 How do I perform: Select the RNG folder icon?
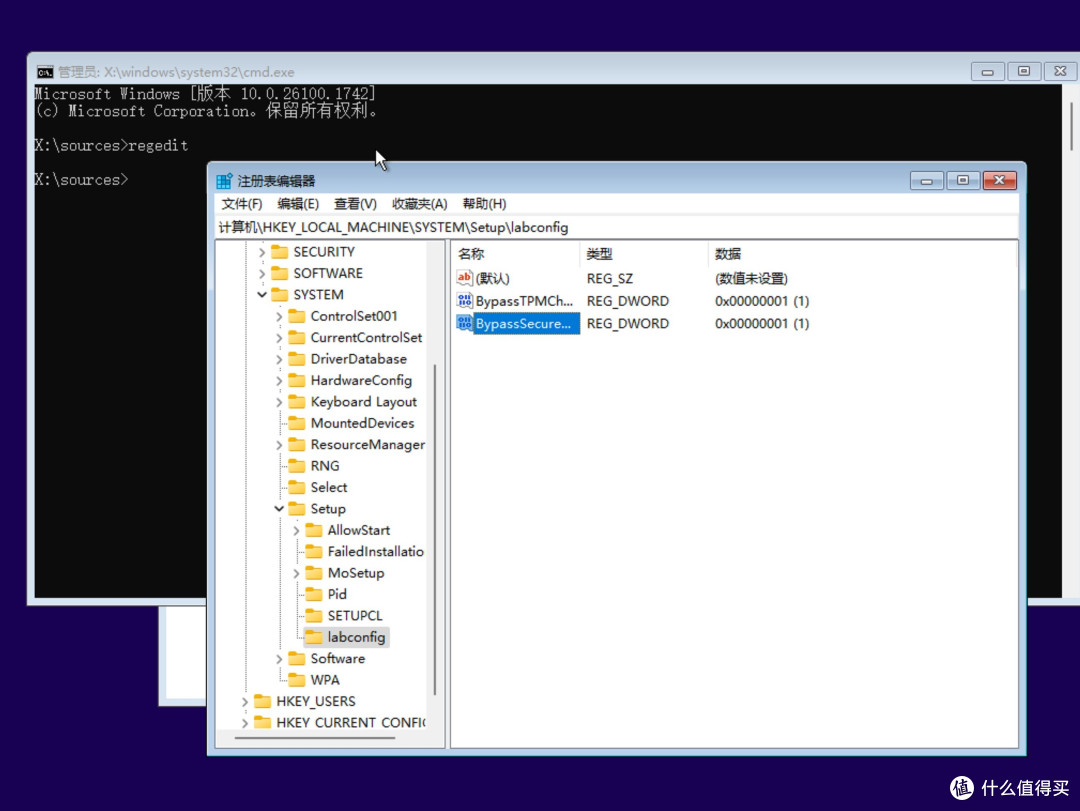[297, 465]
